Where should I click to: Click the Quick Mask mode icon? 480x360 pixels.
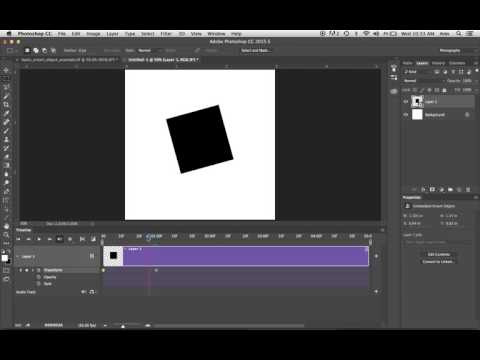pos(6,271)
